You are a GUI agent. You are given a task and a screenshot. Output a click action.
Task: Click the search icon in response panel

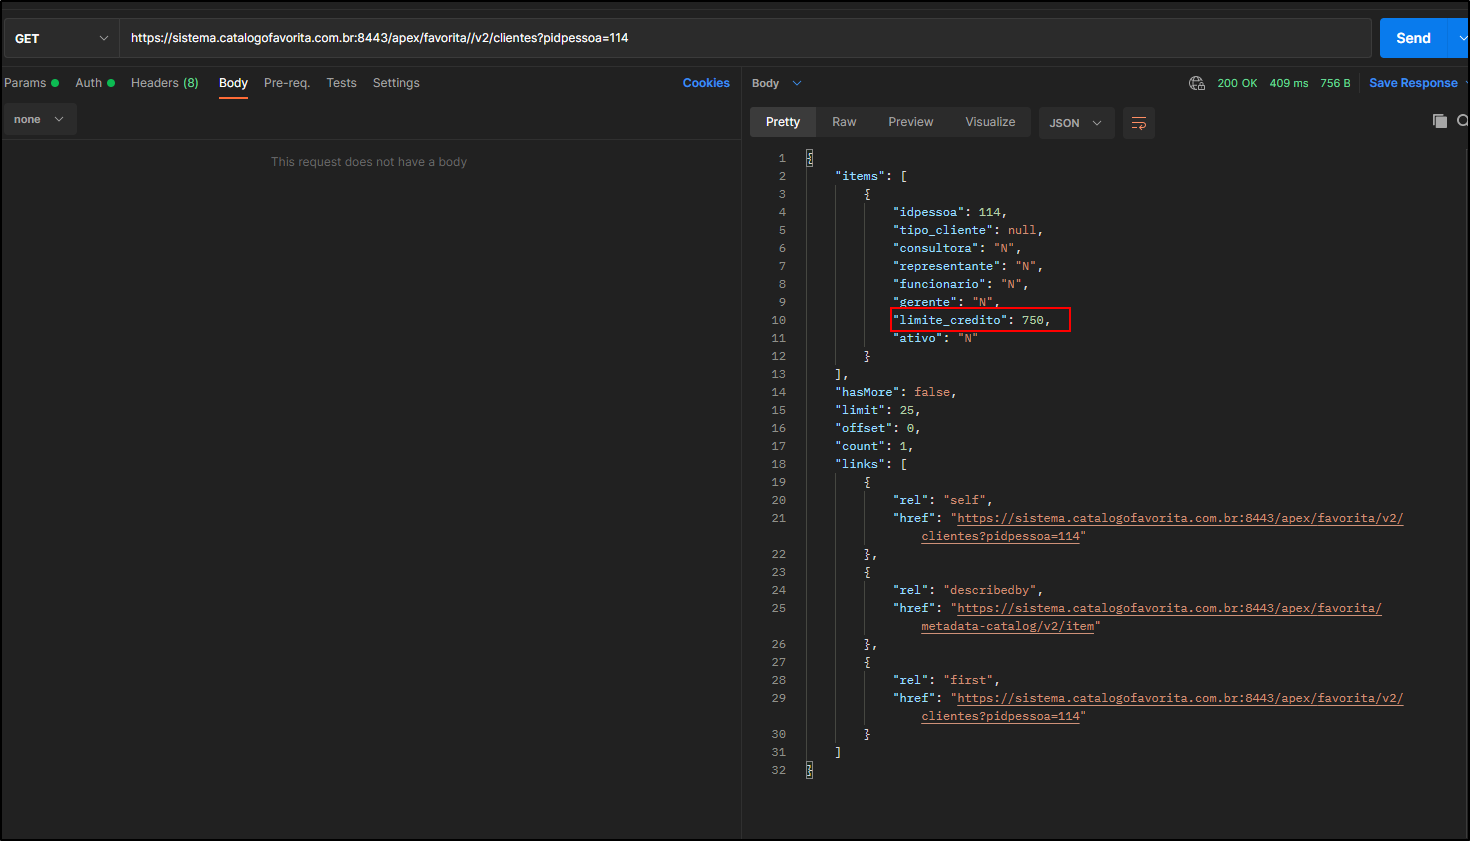(x=1462, y=121)
